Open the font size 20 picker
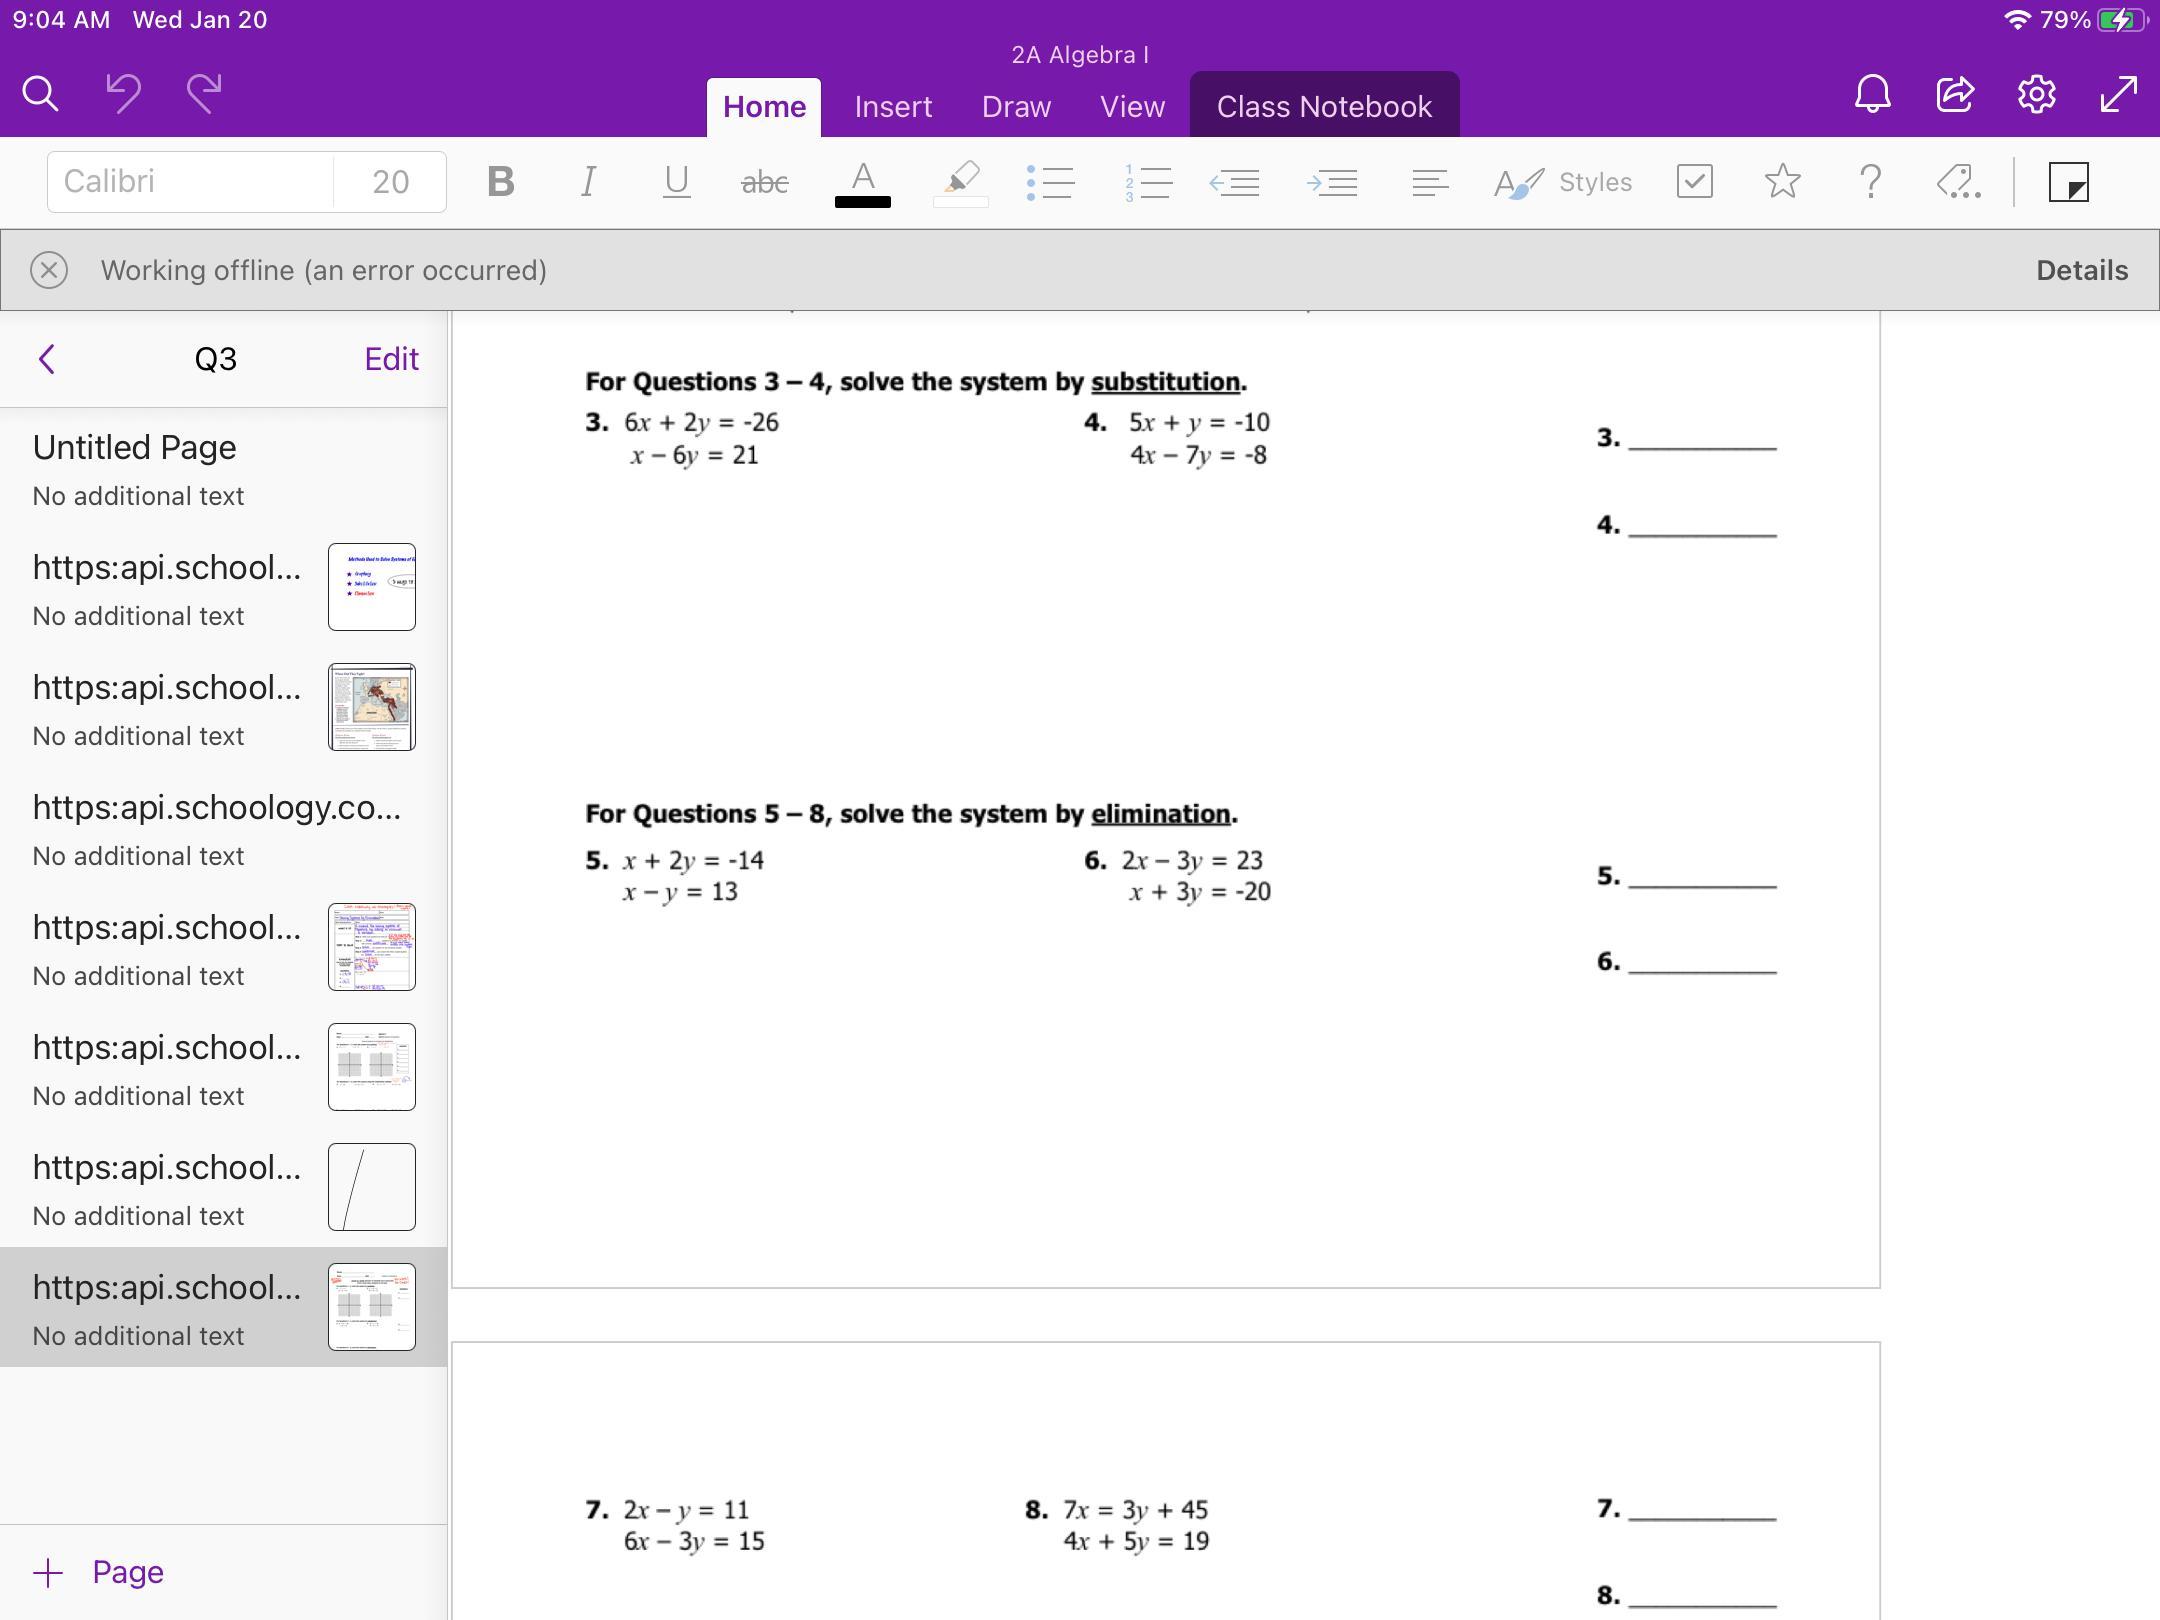Screen dimensions: 2160x1620 coord(390,182)
